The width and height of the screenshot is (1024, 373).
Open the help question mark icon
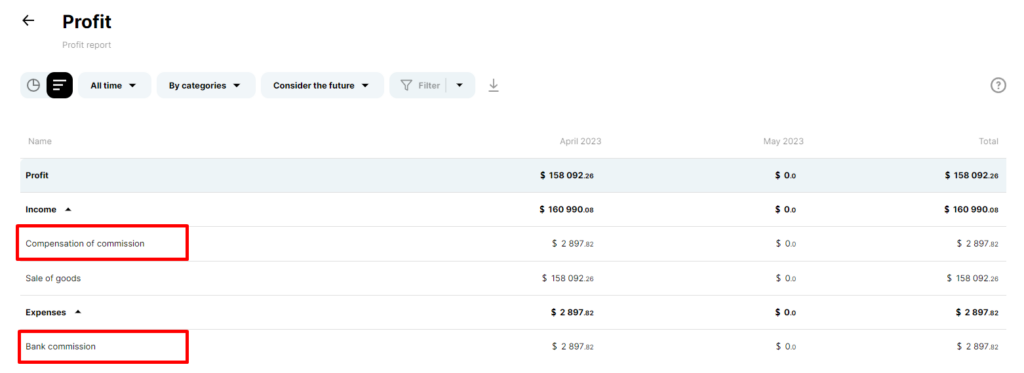coord(998,86)
